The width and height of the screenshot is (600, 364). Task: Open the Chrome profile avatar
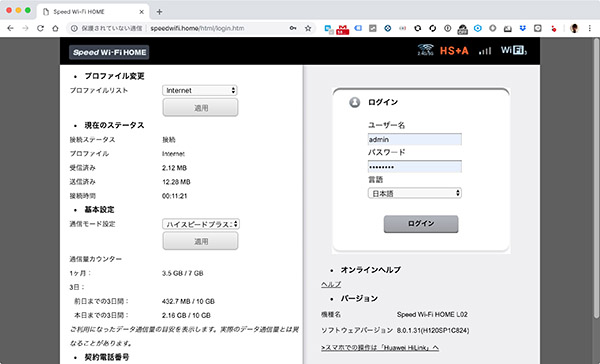(574, 28)
